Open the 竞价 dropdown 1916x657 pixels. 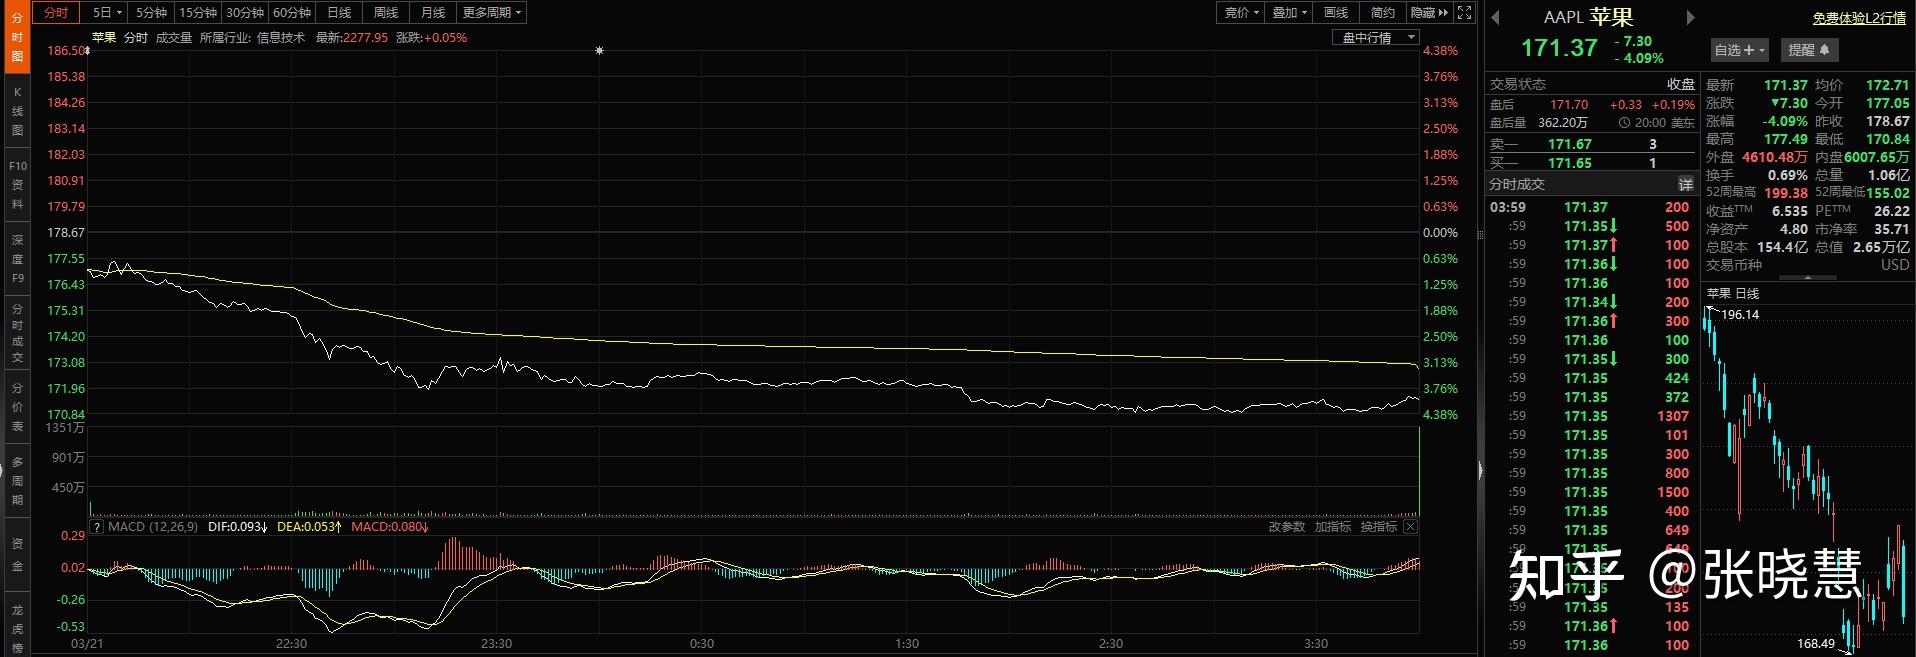[x=1241, y=12]
